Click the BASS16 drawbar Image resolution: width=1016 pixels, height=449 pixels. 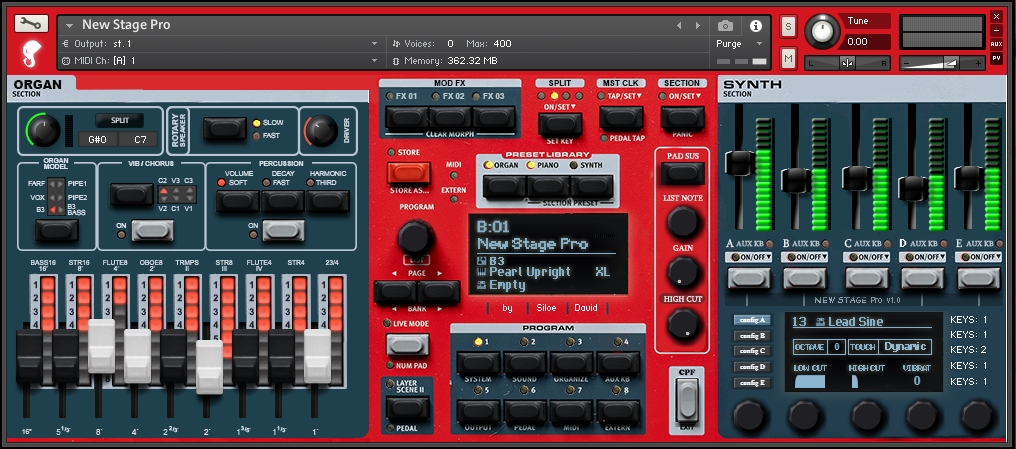[29, 354]
